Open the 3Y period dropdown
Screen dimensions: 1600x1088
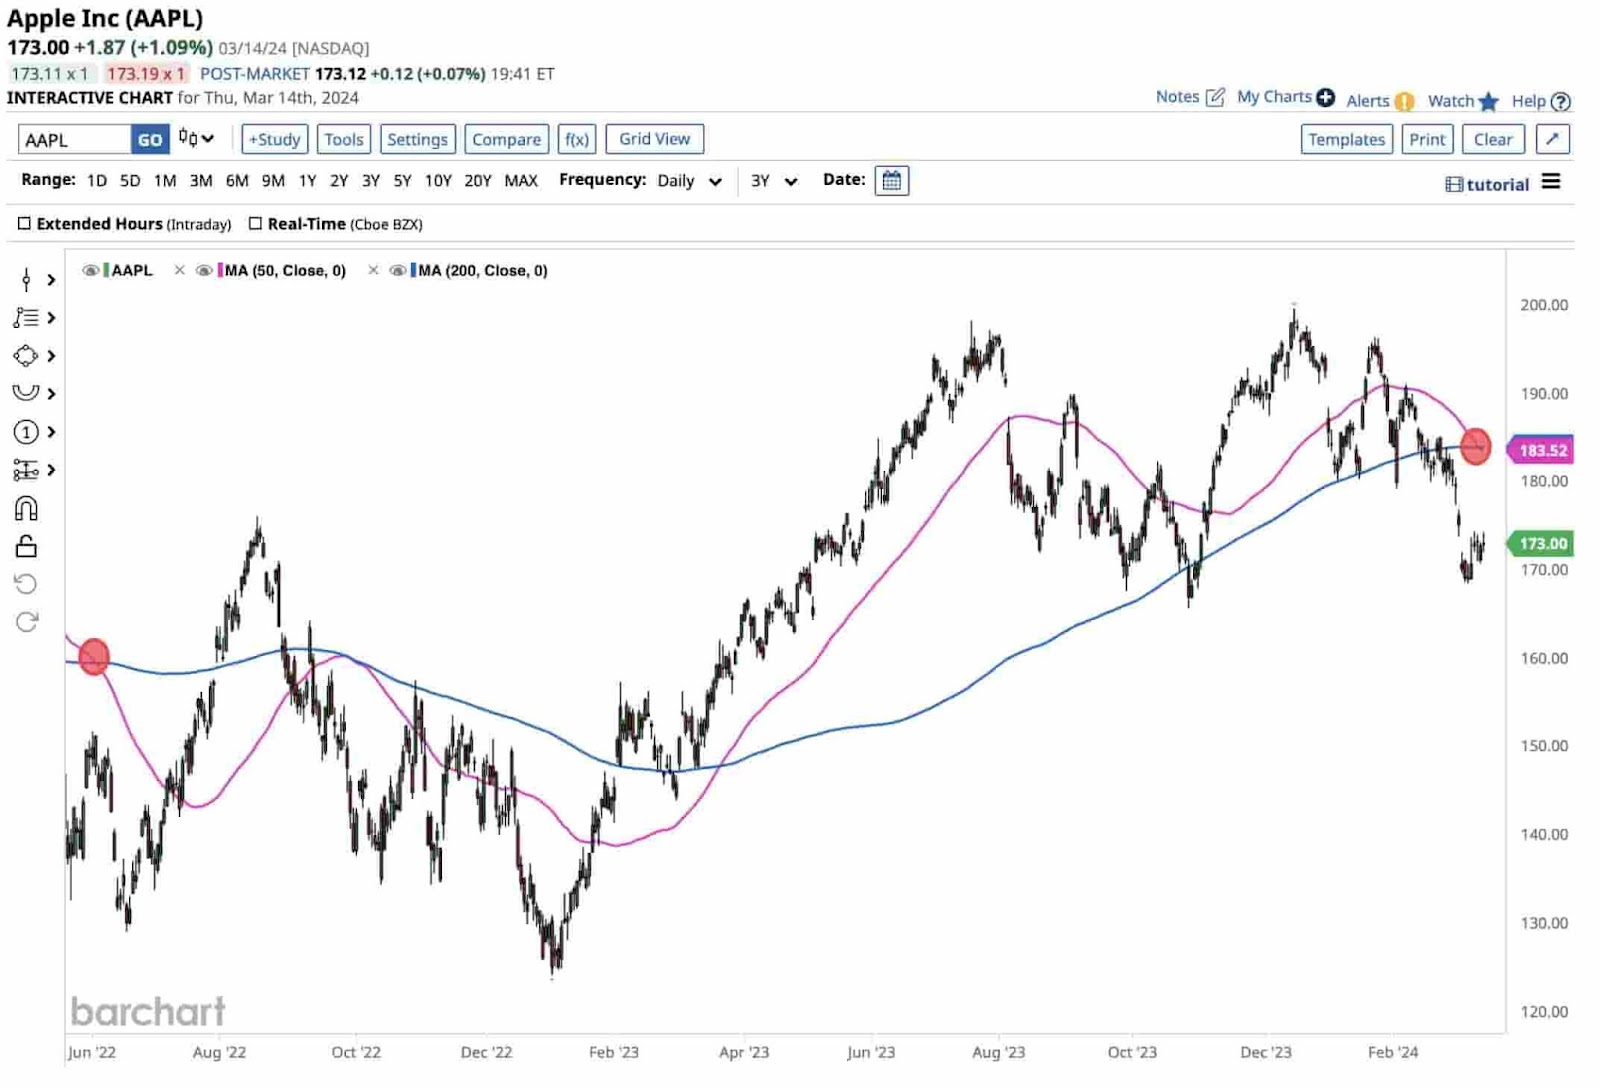(774, 181)
